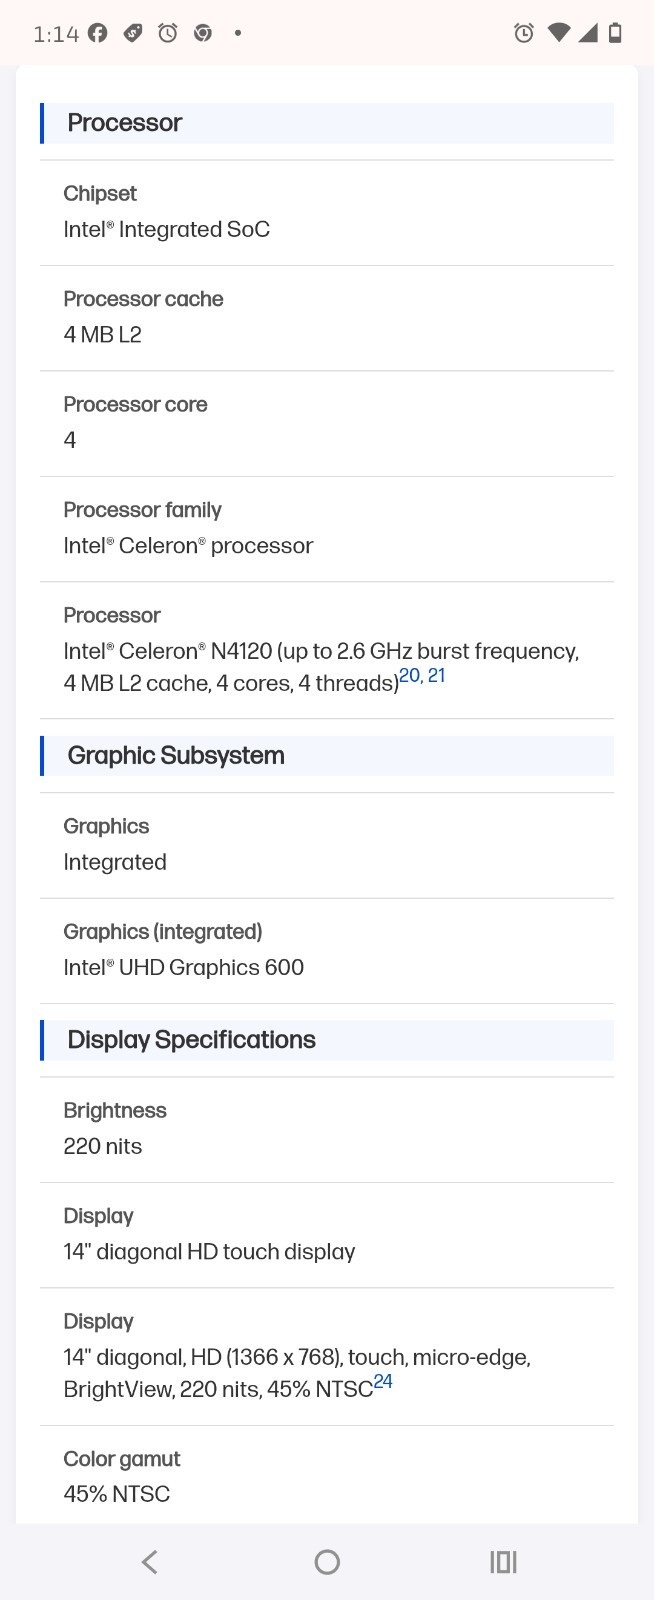Image resolution: width=654 pixels, height=1600 pixels.
Task: Tap the alarm clock icon beside Wi-Fi
Action: click(523, 33)
